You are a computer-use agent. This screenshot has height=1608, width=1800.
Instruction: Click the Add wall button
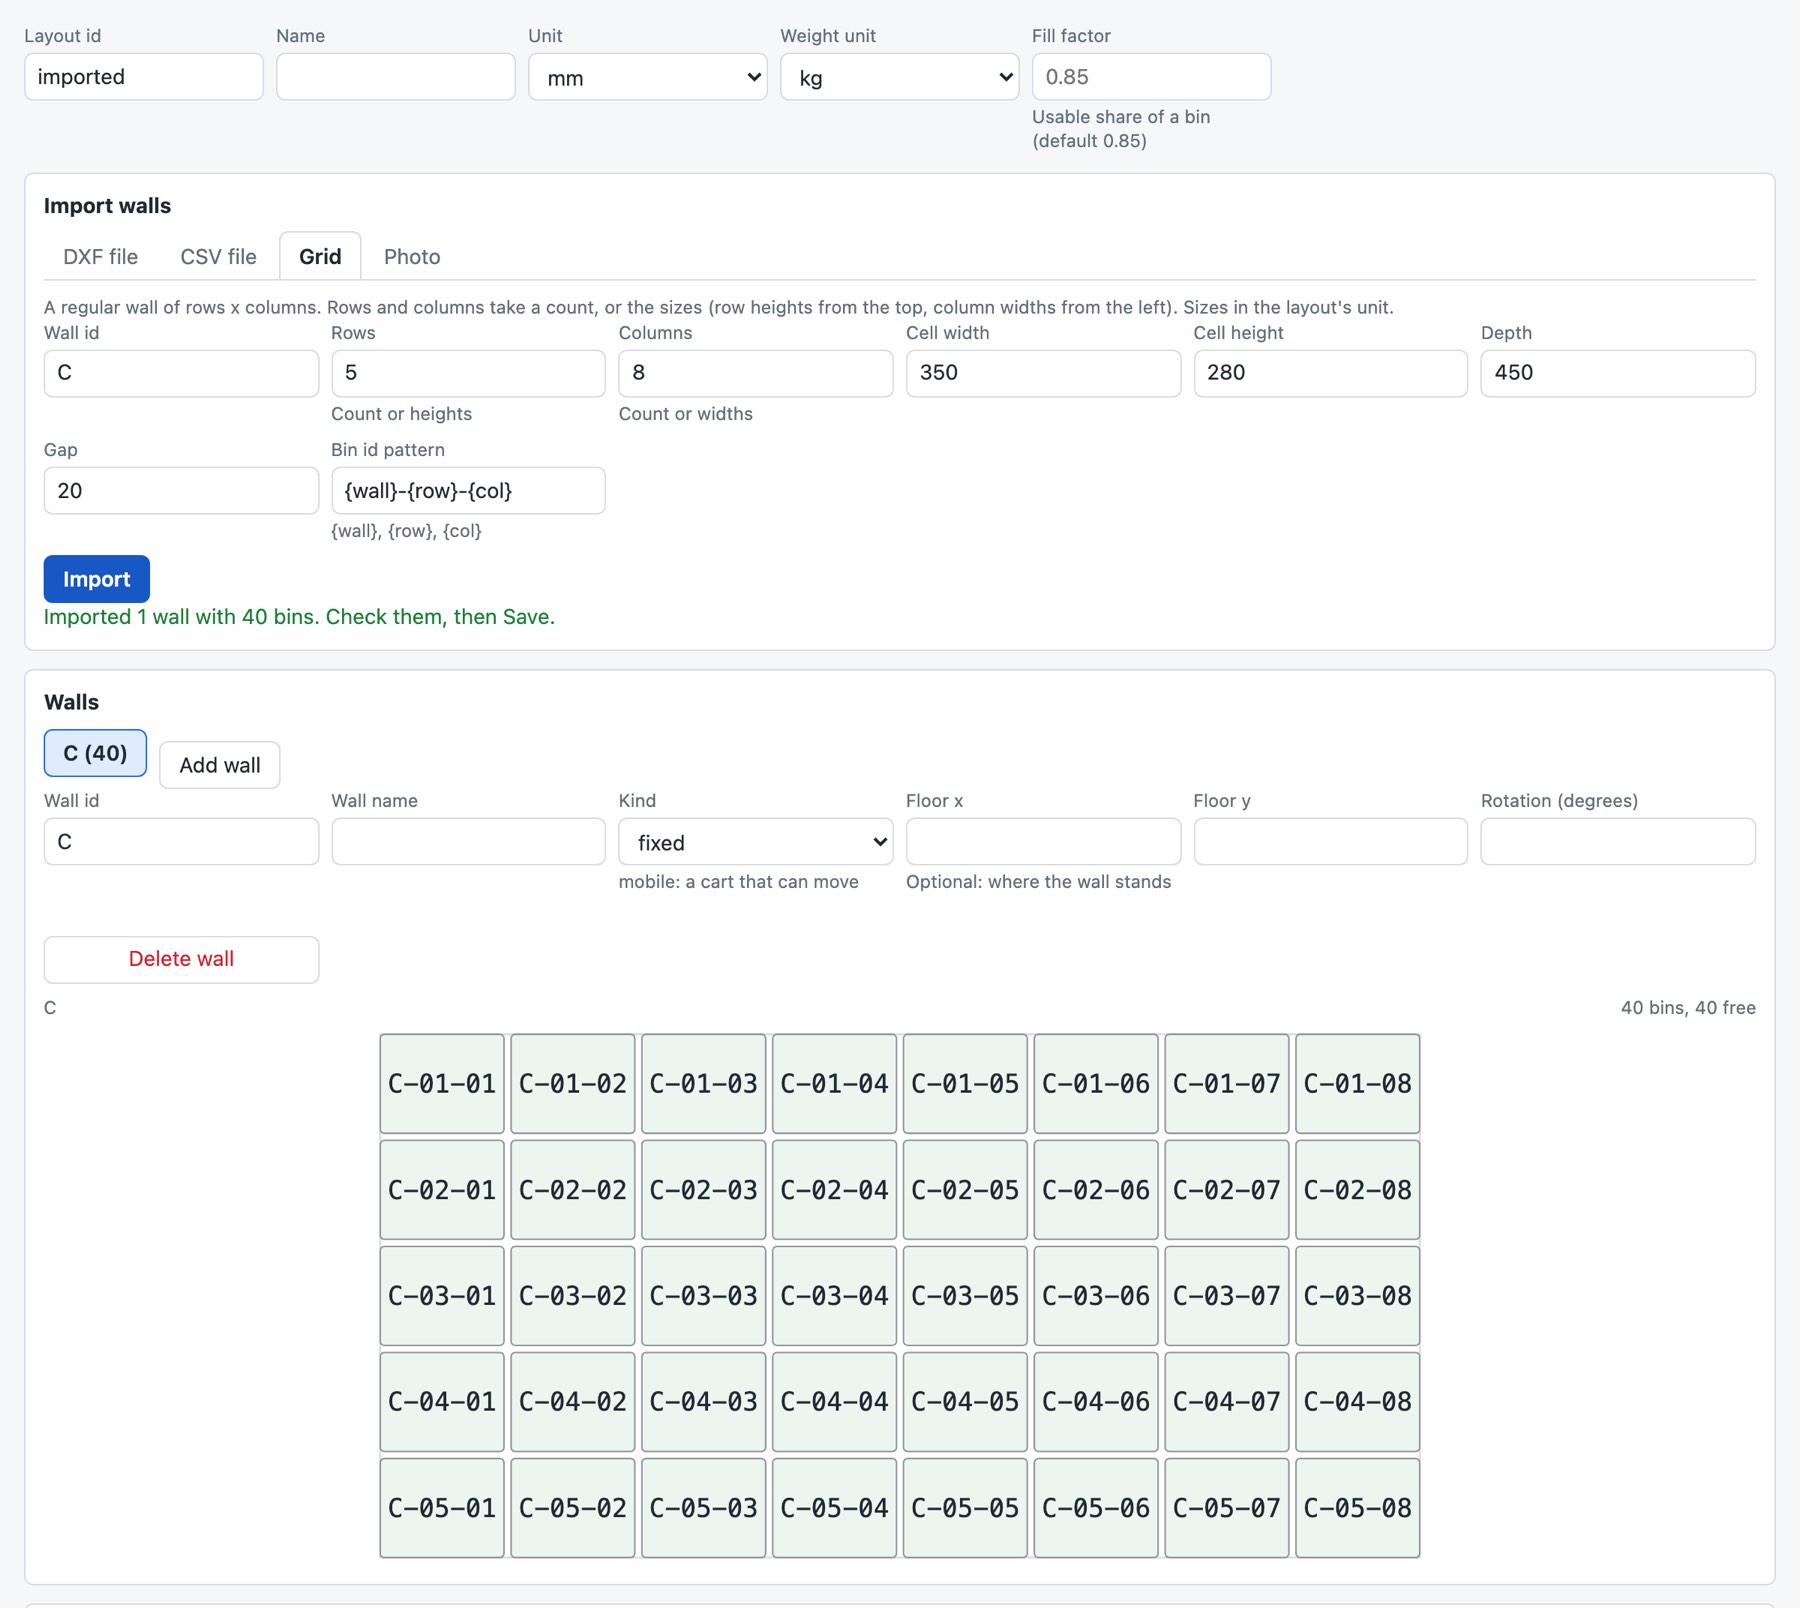pos(220,765)
